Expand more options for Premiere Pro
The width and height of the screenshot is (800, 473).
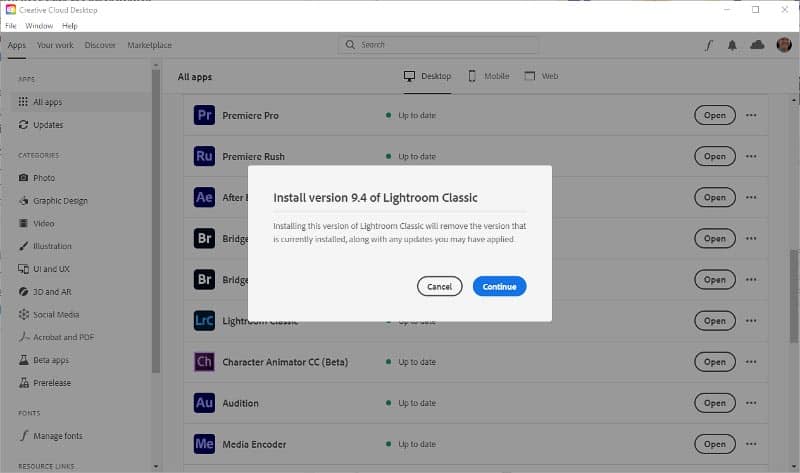(751, 115)
